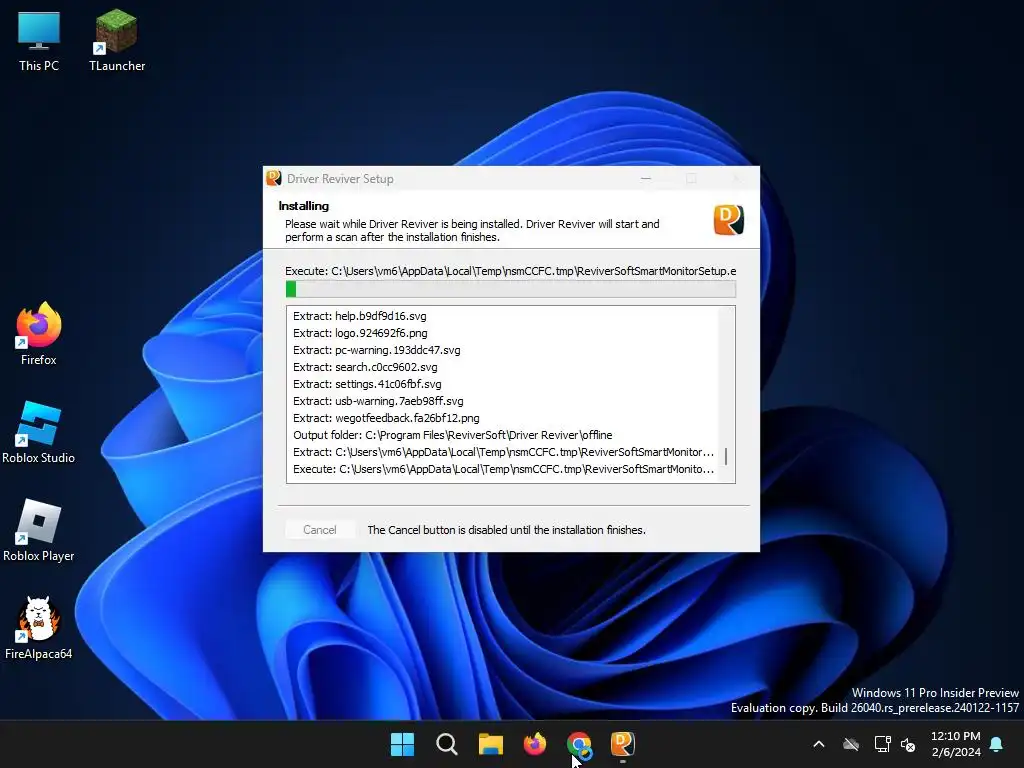
Task: Click the Chrome icon in the taskbar
Action: tap(579, 744)
